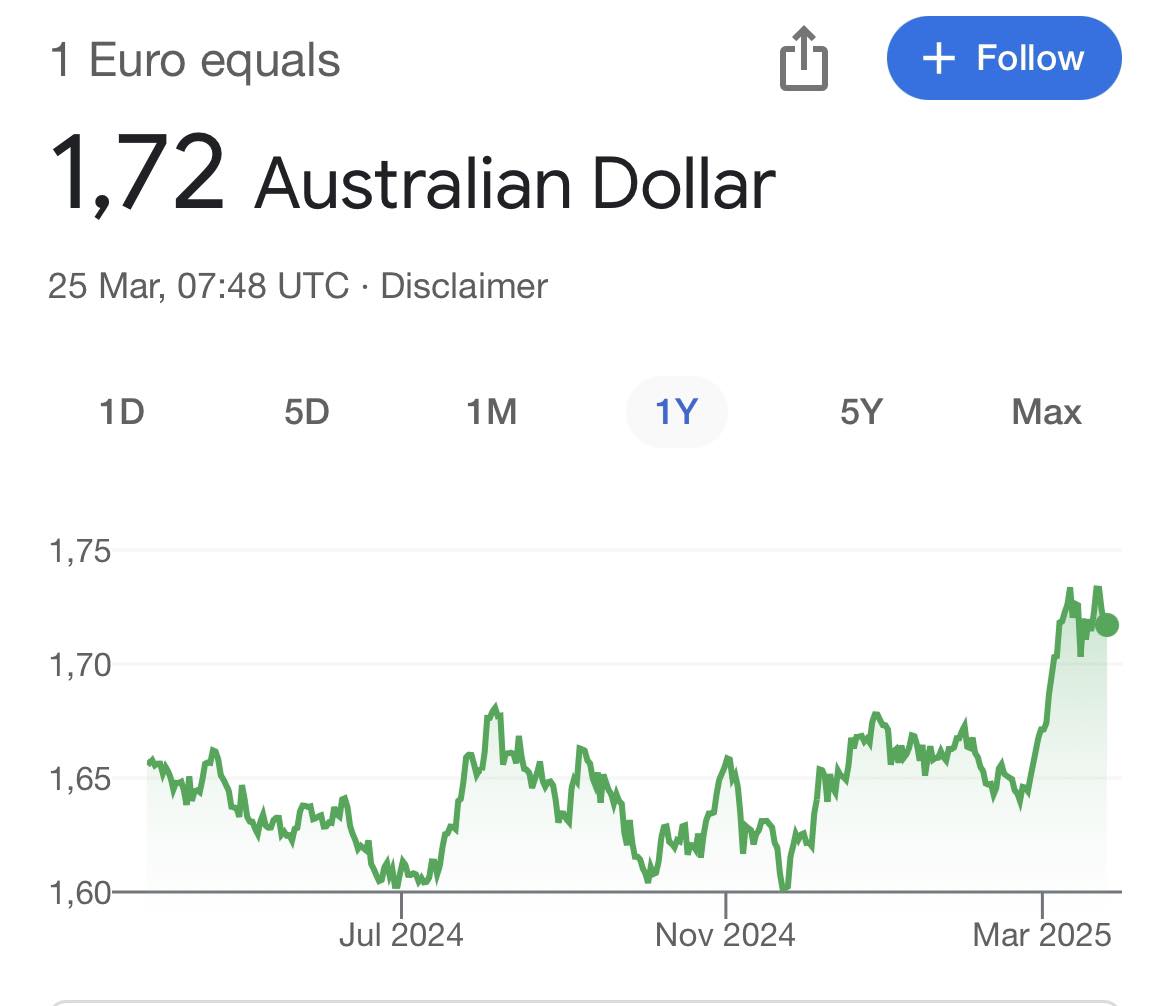Click the plus Follow button
1170x1006 pixels.
coord(1004,58)
